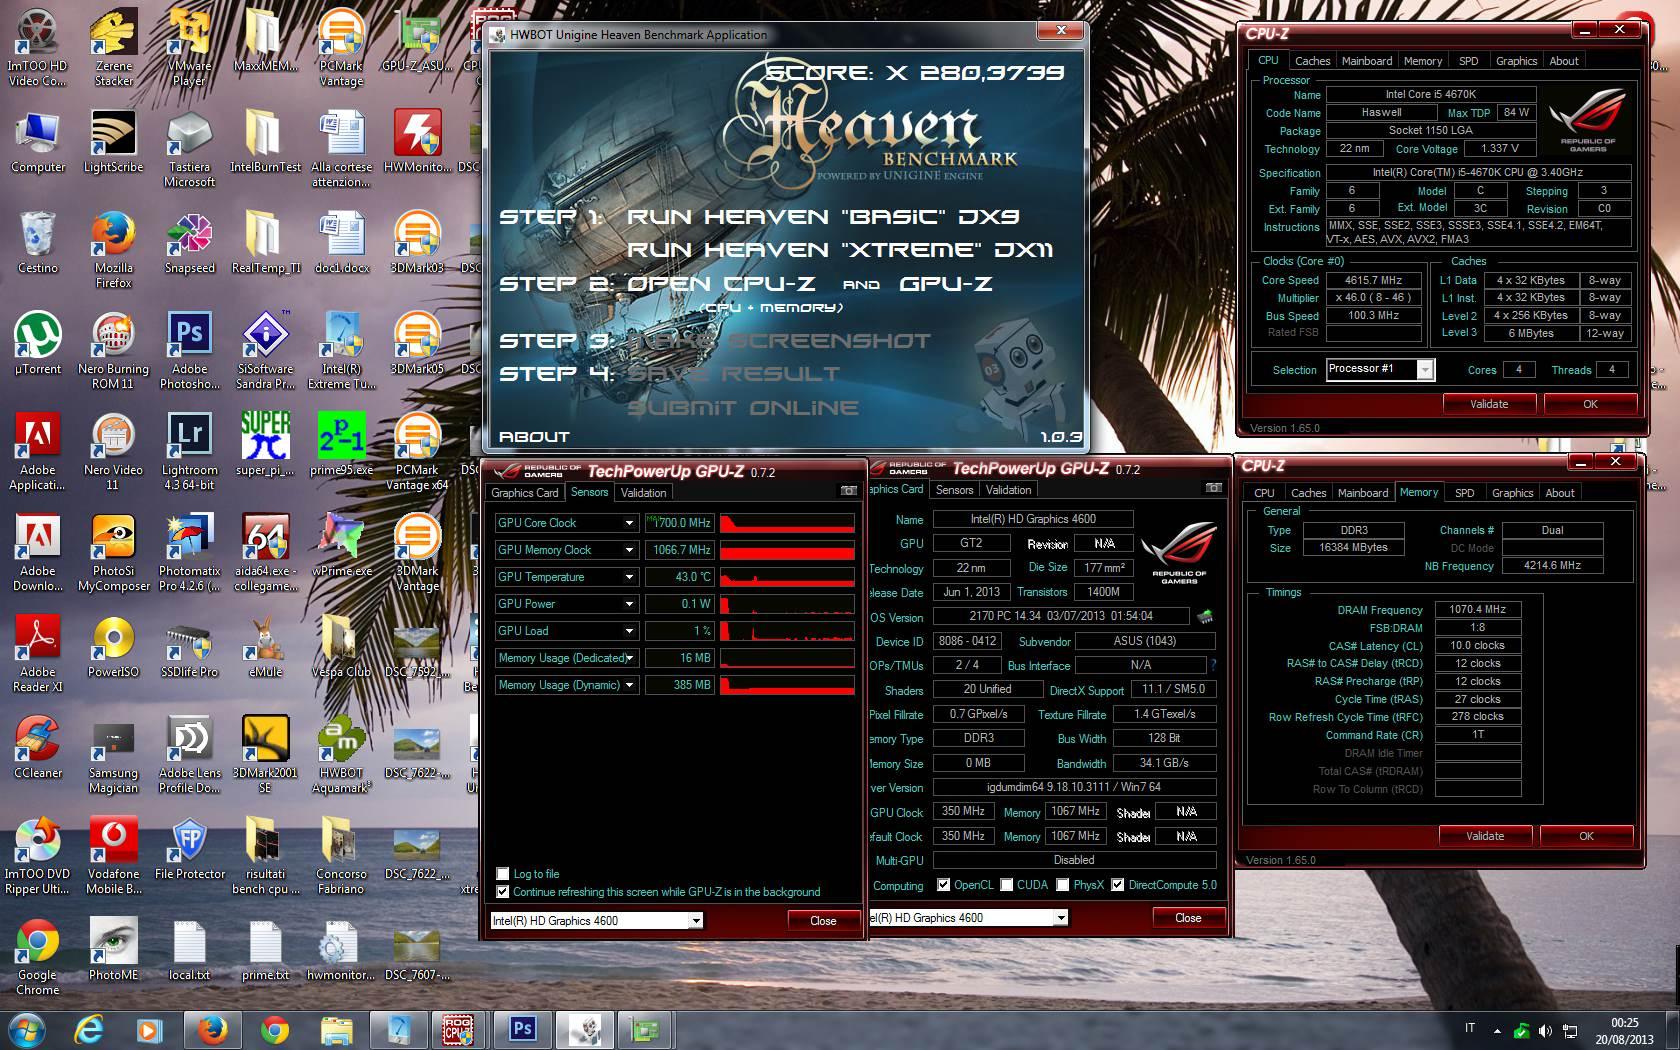
Task: Open LightScribe desktop shortcut
Action: click(x=113, y=142)
